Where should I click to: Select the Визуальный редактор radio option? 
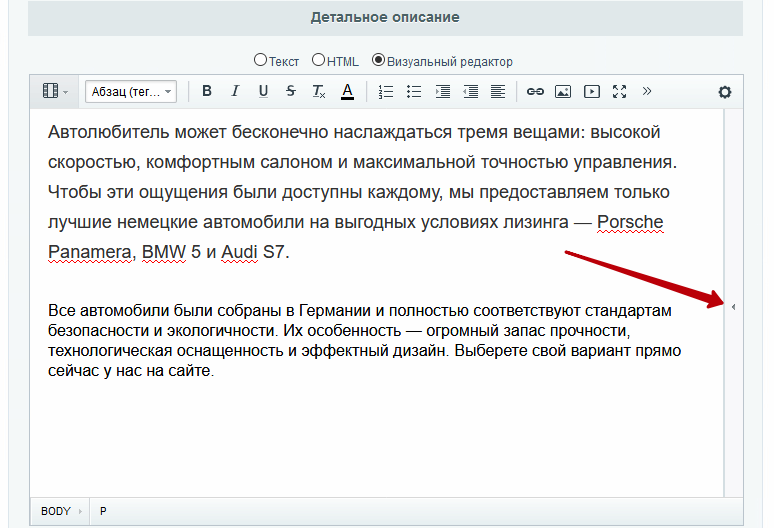pos(378,60)
